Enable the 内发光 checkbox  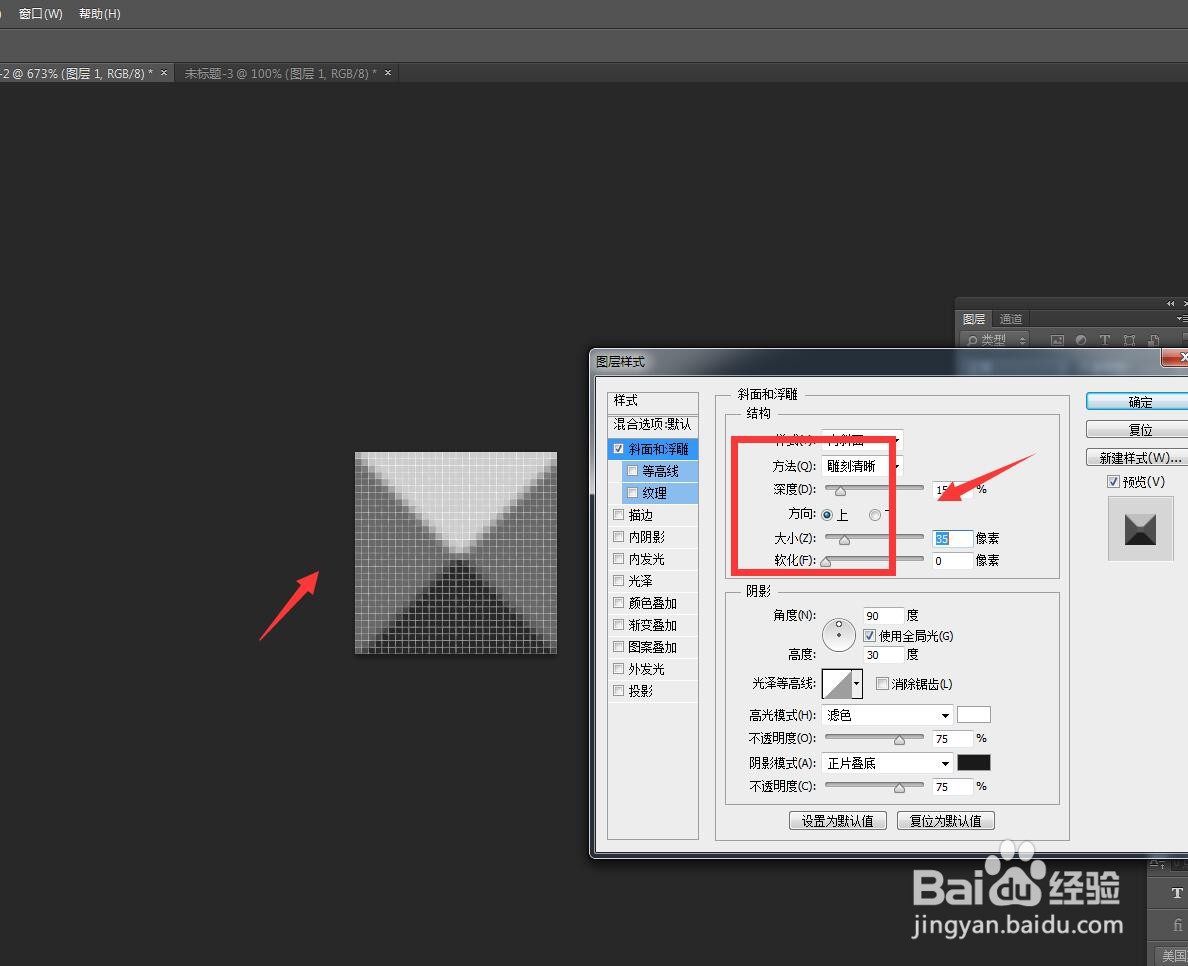[x=619, y=558]
